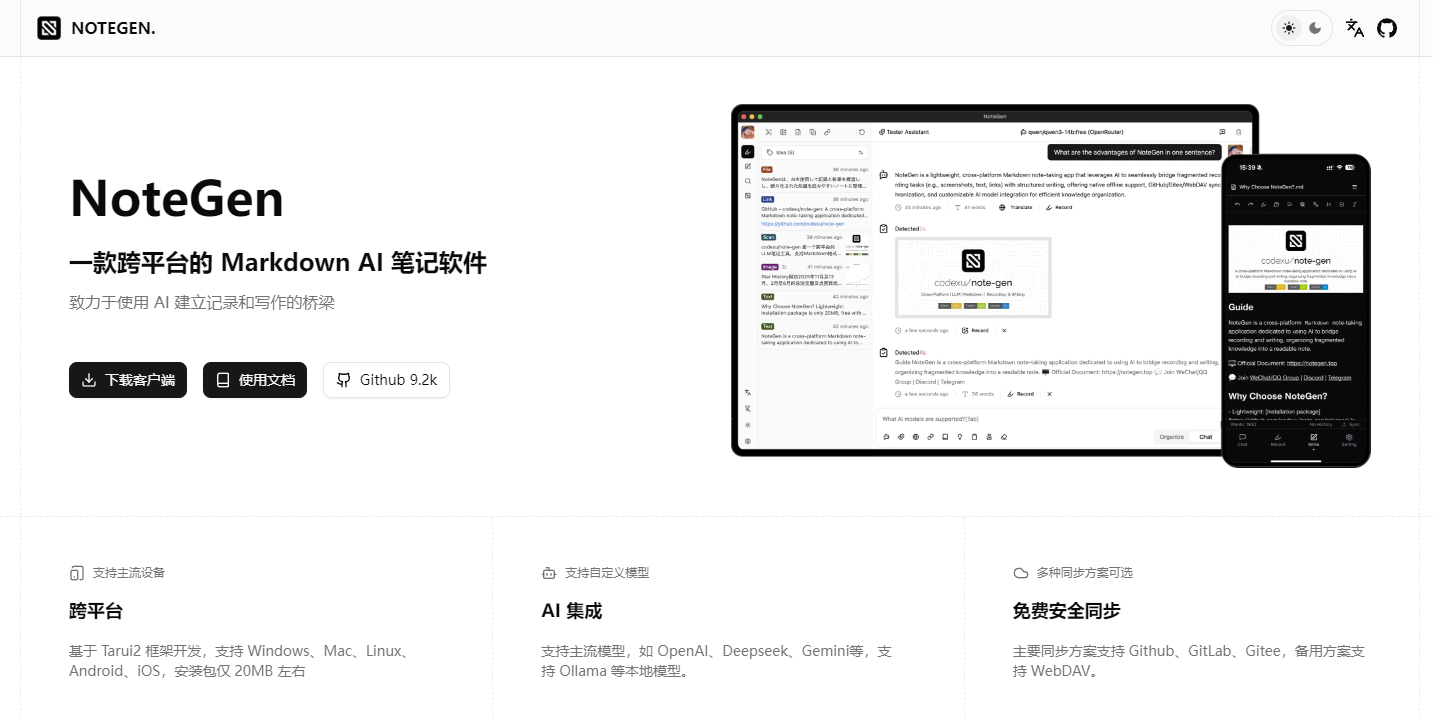Screen dimensions: 1433x719
Task: Click the robot icon beside 支持自定义模型
Action: [548, 573]
